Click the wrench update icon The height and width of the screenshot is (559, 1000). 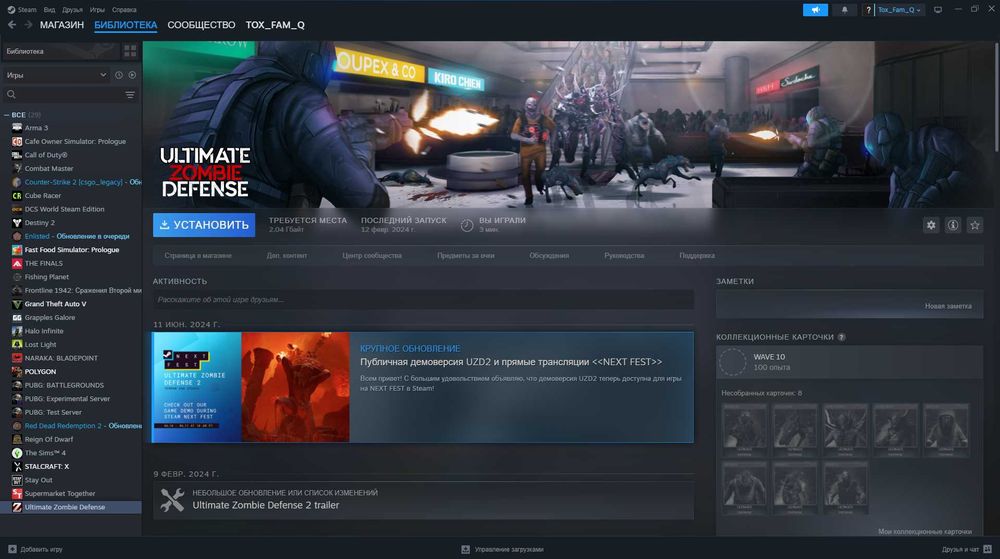pyautogui.click(x=172, y=500)
